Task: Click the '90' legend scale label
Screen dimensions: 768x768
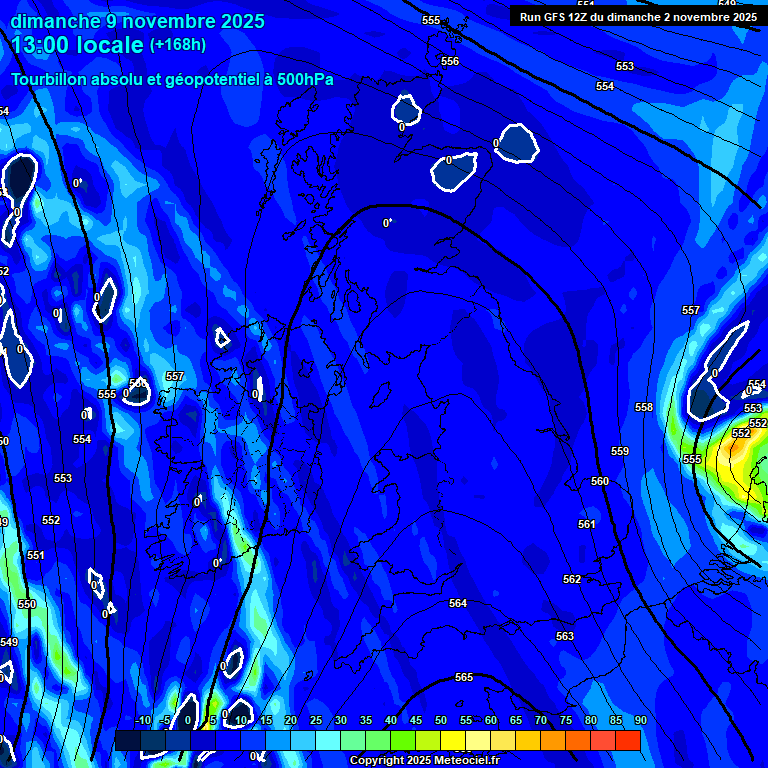Action: pos(640,720)
